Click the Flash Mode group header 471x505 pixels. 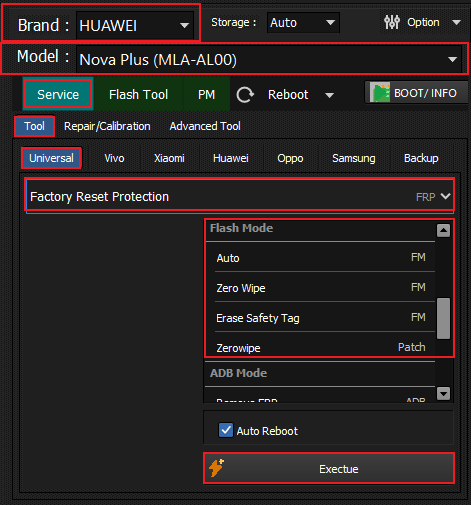point(321,229)
